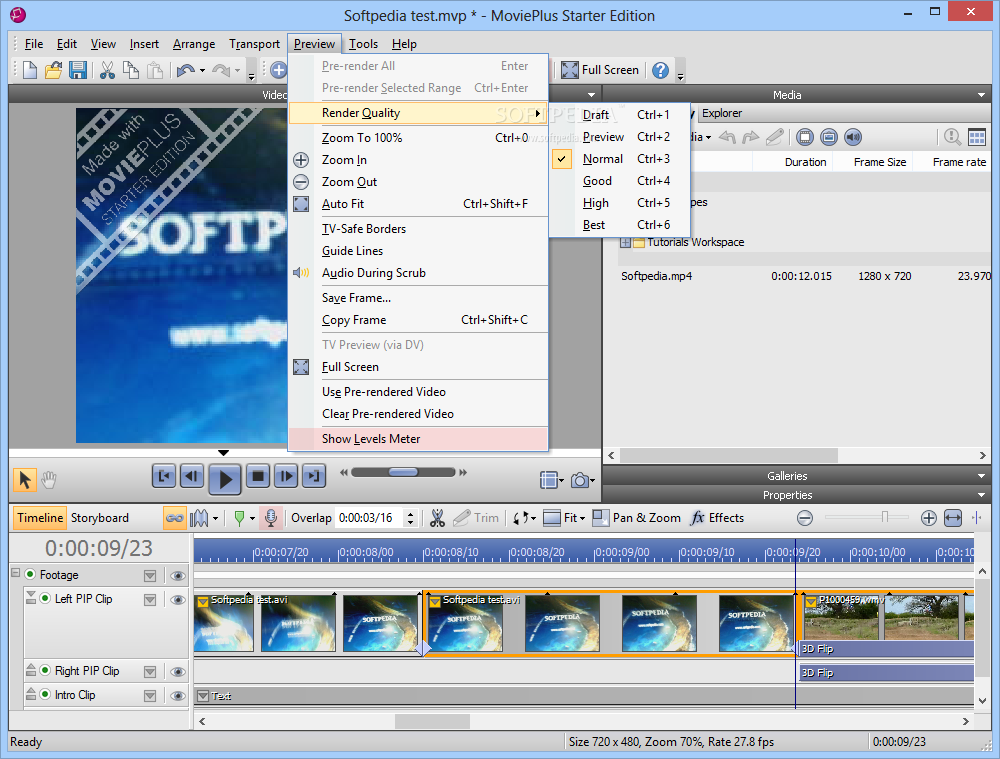Click the camera snapshot icon under the preview

(x=580, y=480)
